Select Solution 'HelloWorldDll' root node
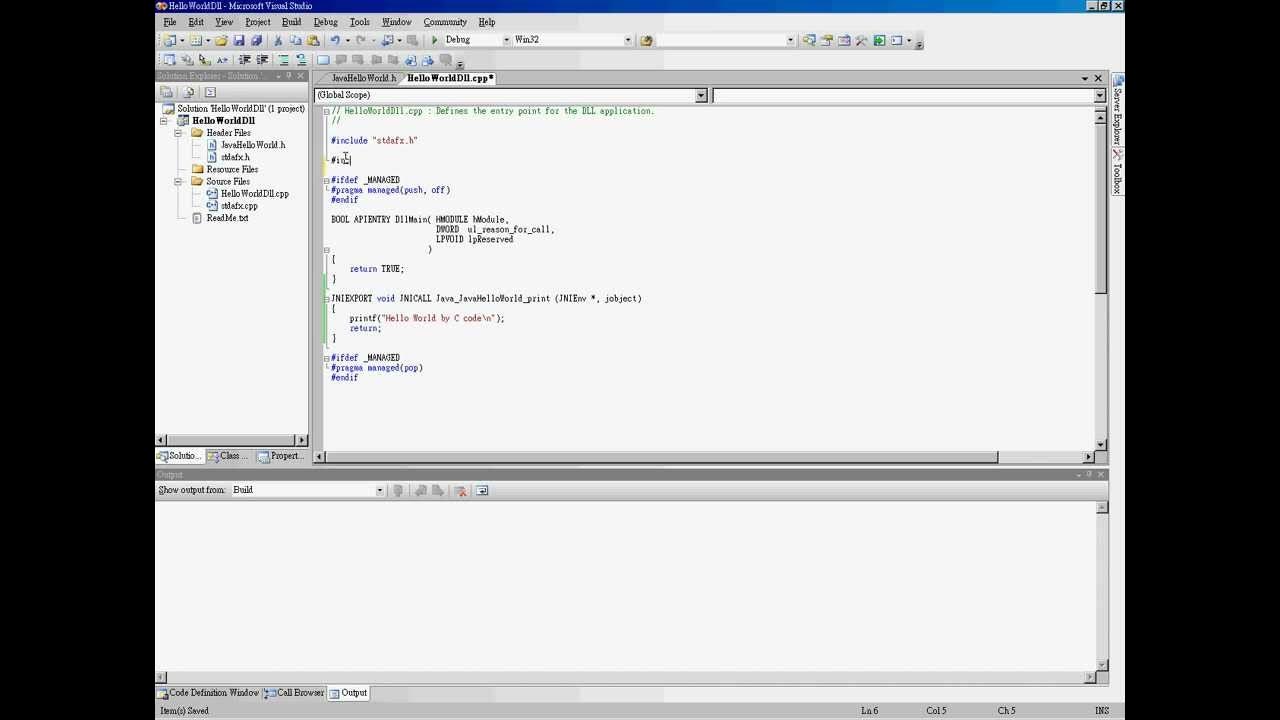 [x=240, y=109]
